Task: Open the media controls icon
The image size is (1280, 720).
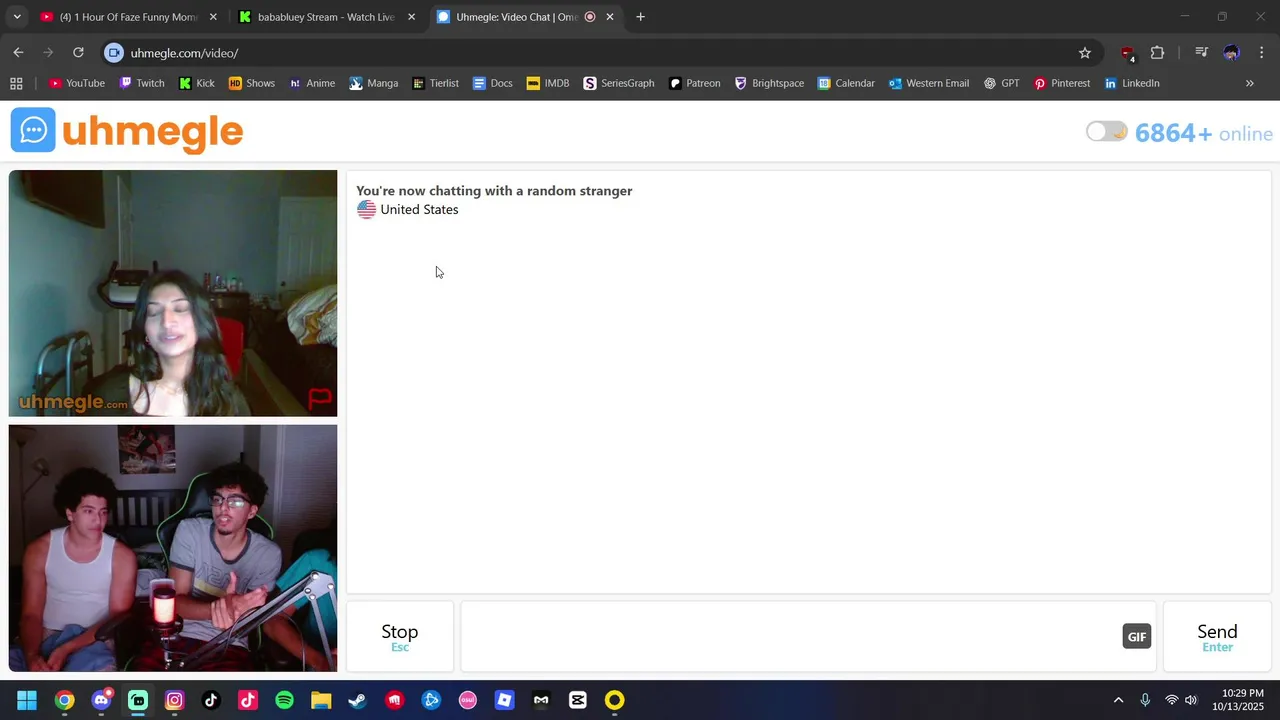Action: (x=1202, y=53)
